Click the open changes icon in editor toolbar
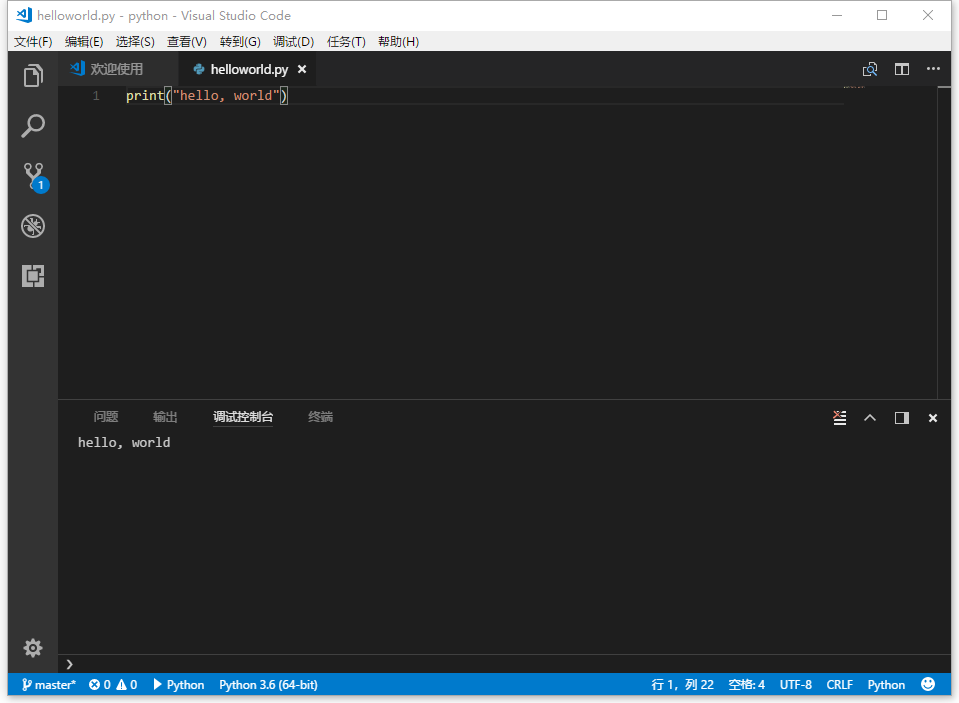Image resolution: width=959 pixels, height=703 pixels. click(870, 69)
